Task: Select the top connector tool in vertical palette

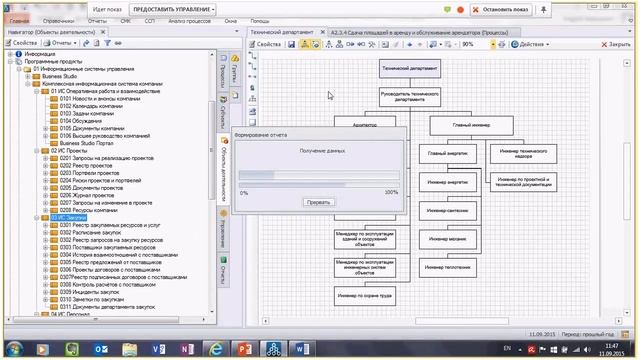Action: click(x=253, y=56)
